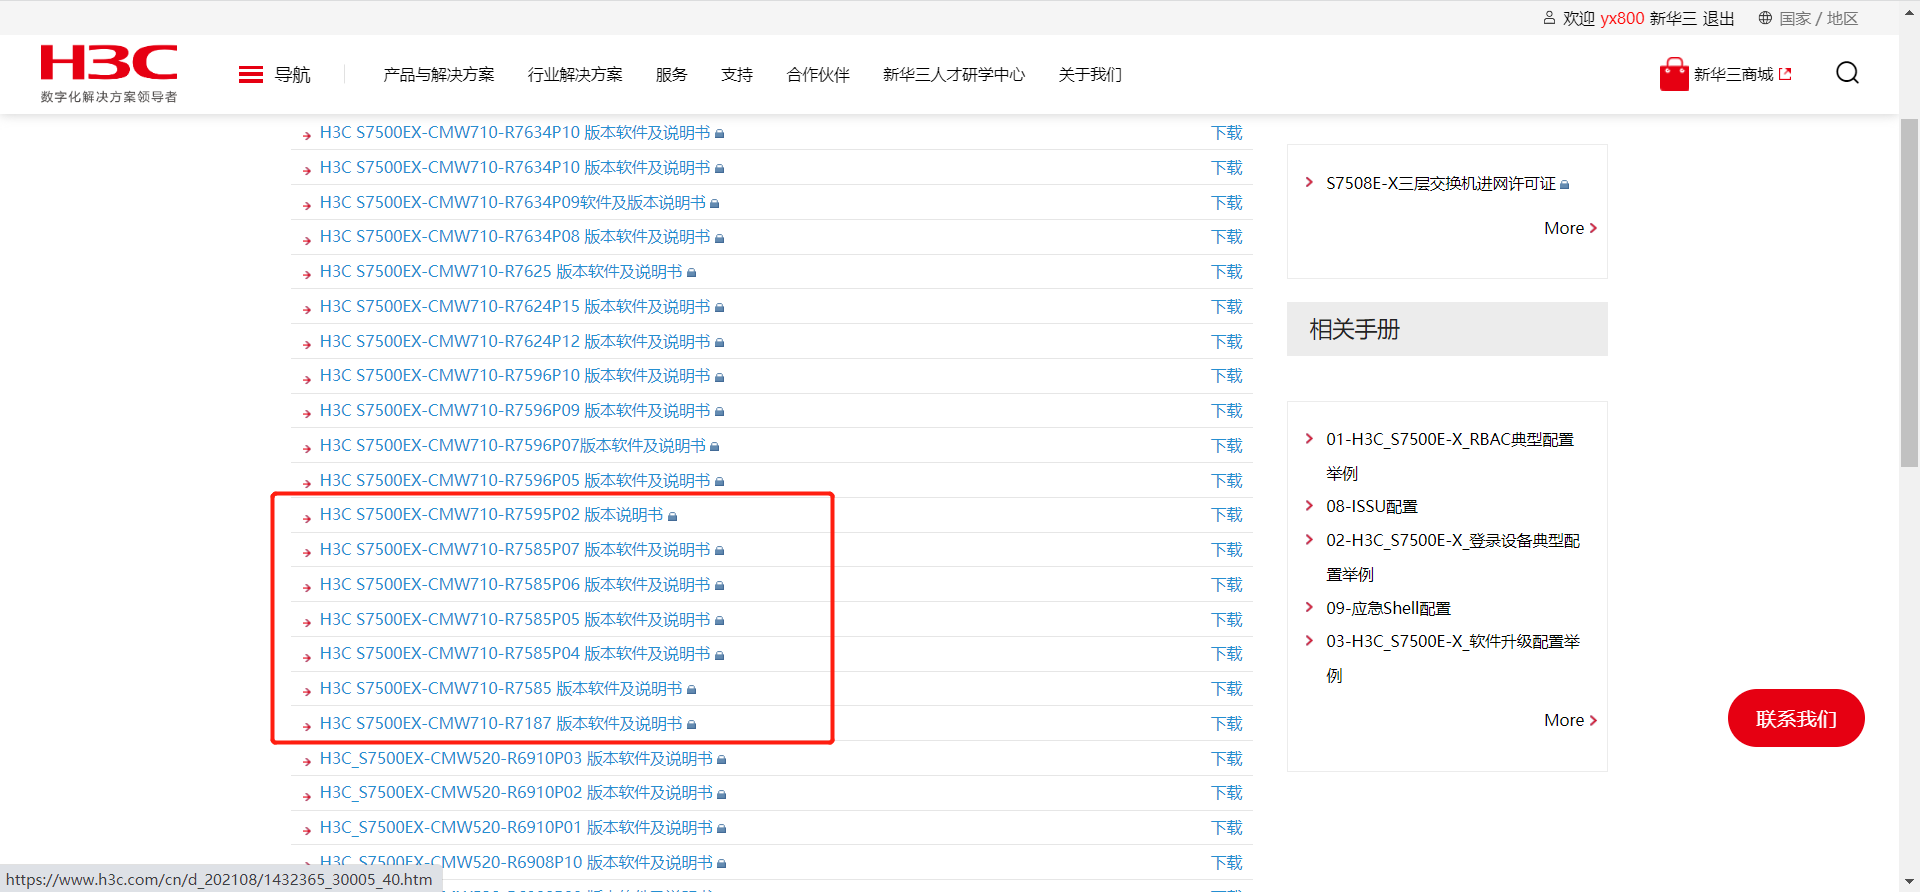Click the 导航 label
Viewport: 1920px width, 892px height.
point(293,75)
